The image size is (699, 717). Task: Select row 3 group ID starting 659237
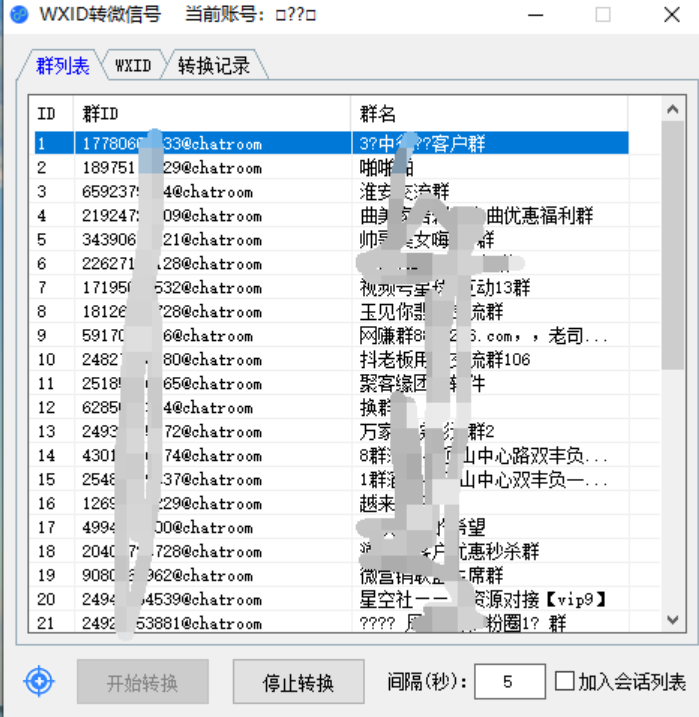pyautogui.click(x=331, y=191)
